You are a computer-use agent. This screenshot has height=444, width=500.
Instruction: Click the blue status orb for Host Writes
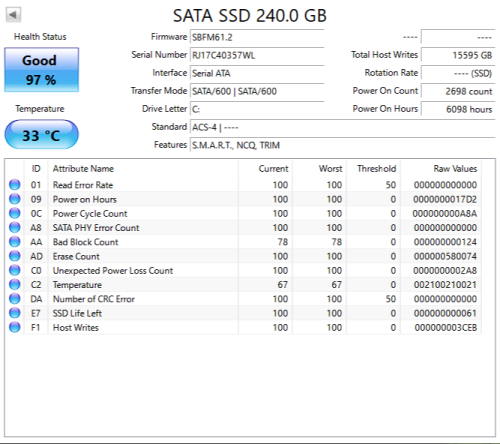coord(14,328)
